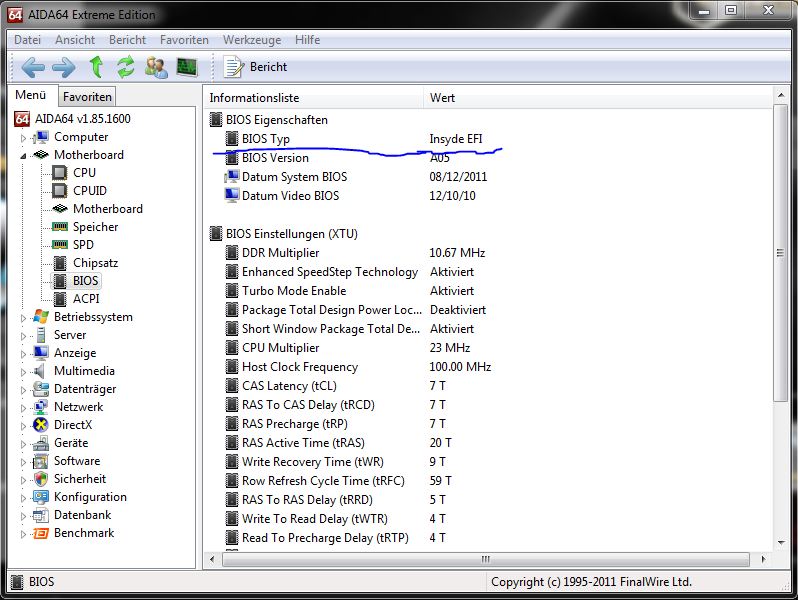Switch to the Menü tab
Screen dimensions: 798x600
(x=31, y=95)
